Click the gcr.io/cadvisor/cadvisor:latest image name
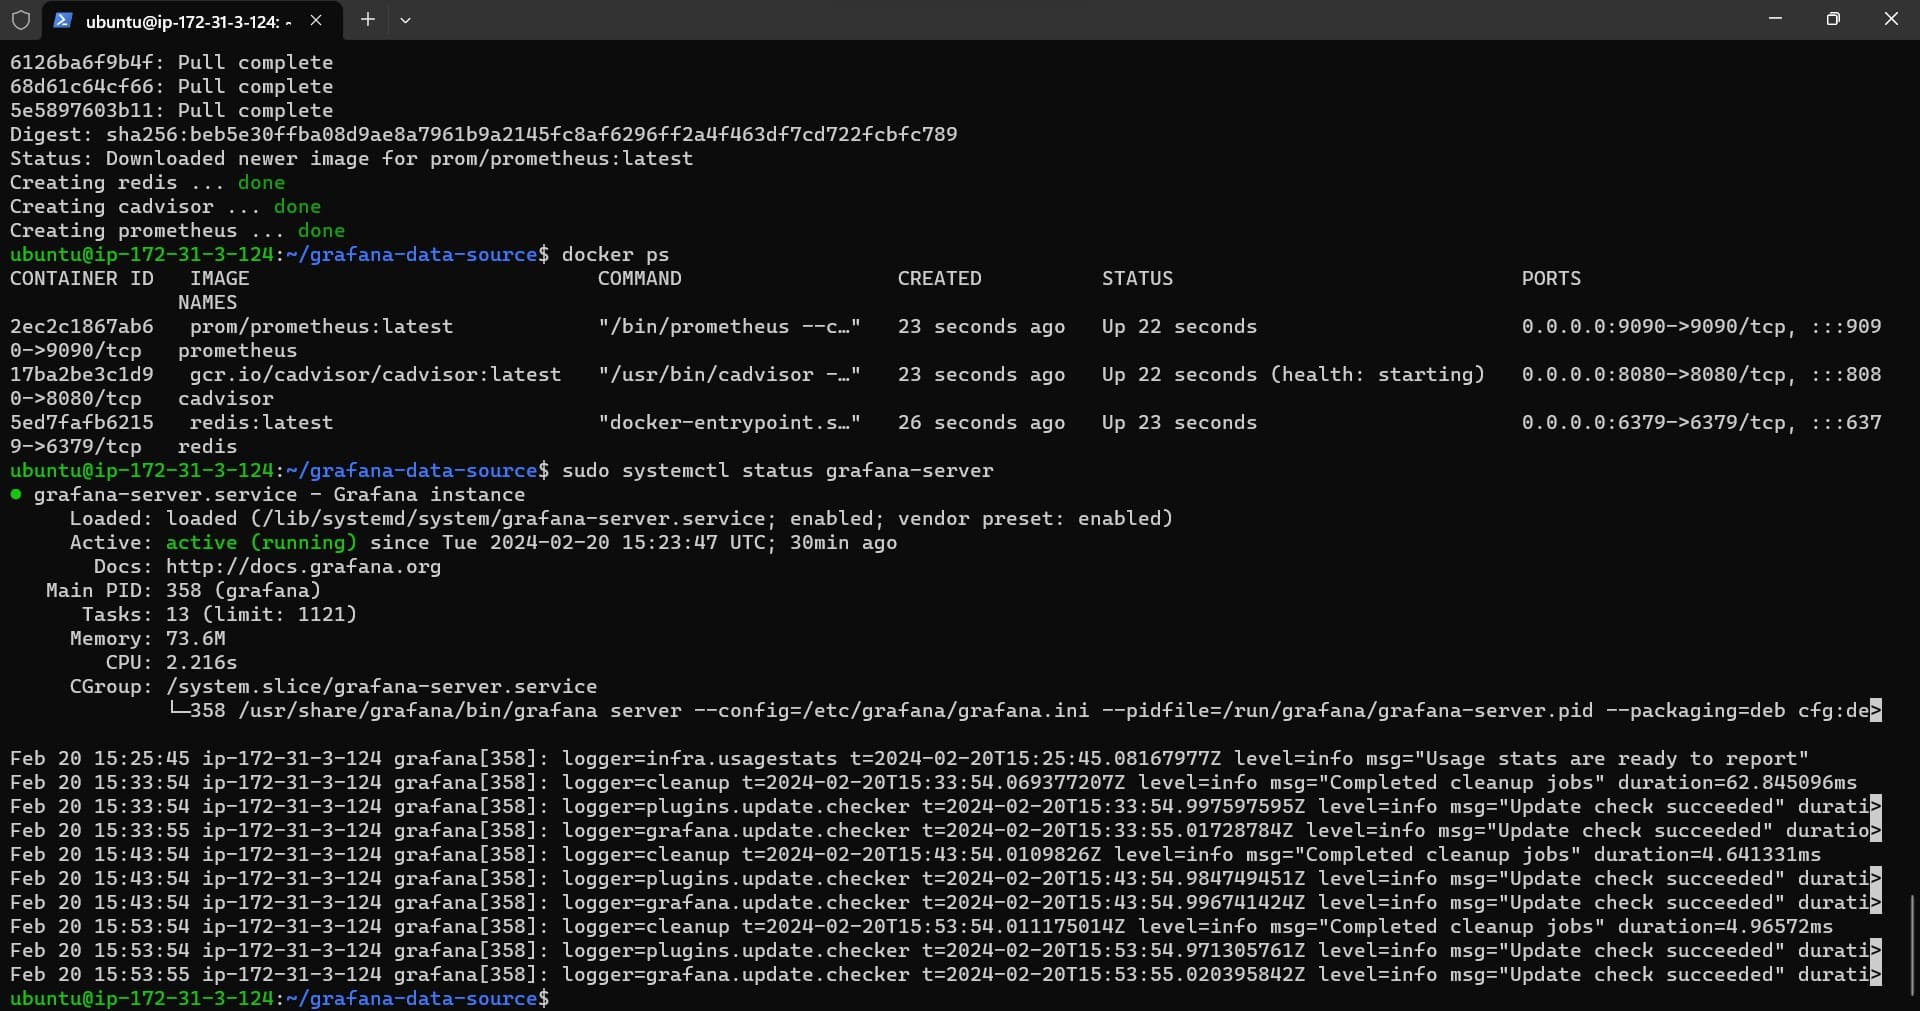1920x1011 pixels. coord(375,375)
